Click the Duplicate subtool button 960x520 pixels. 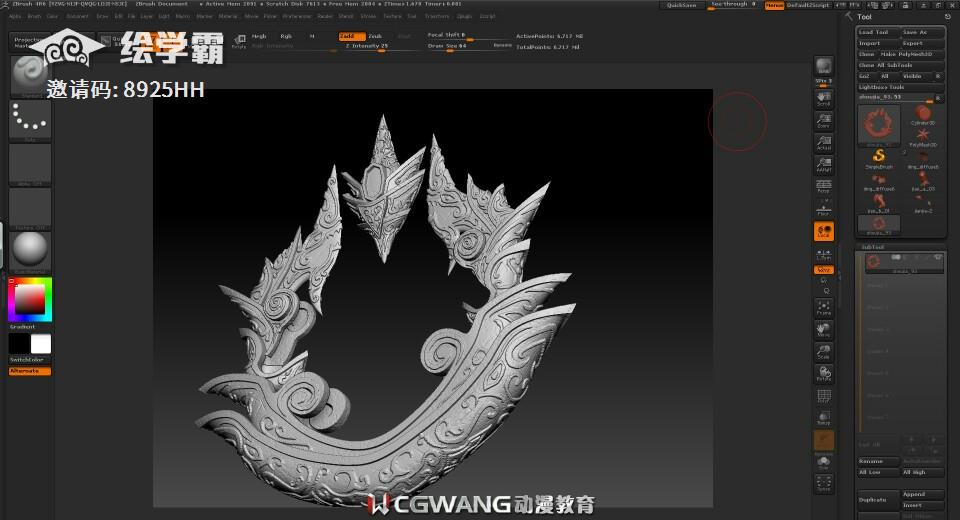tap(878, 500)
